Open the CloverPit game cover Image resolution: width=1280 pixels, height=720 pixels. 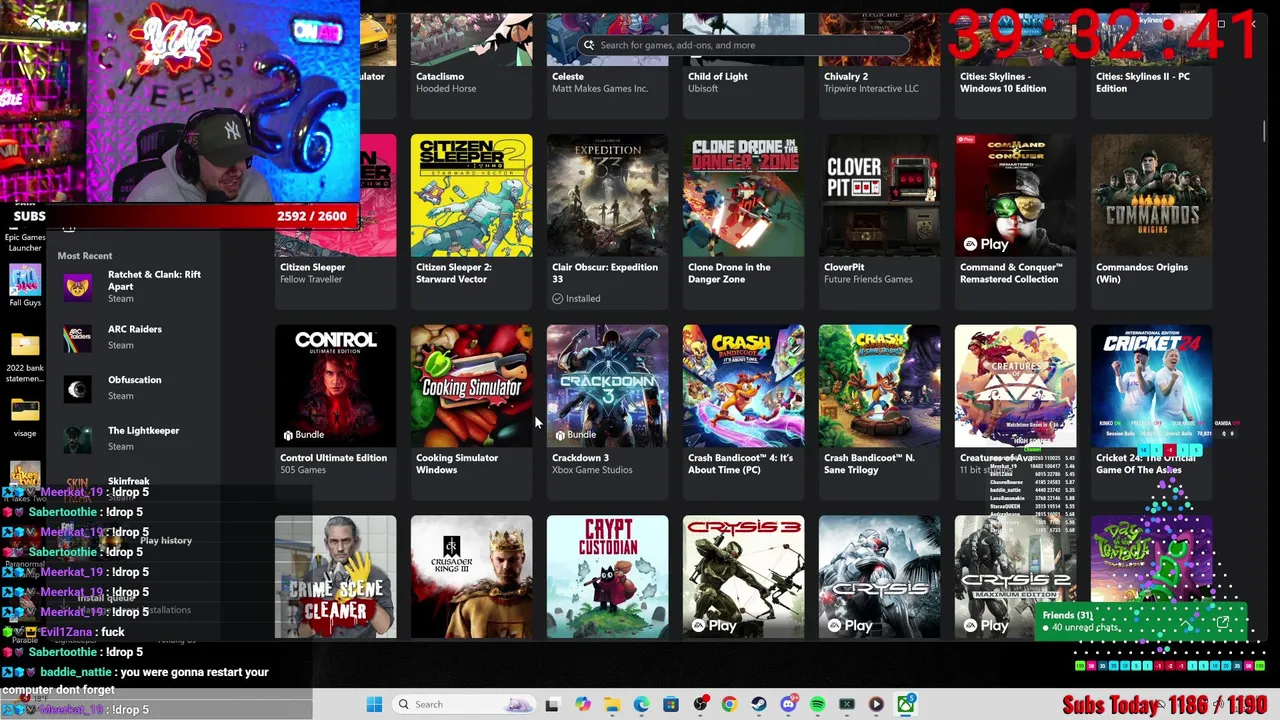[879, 196]
